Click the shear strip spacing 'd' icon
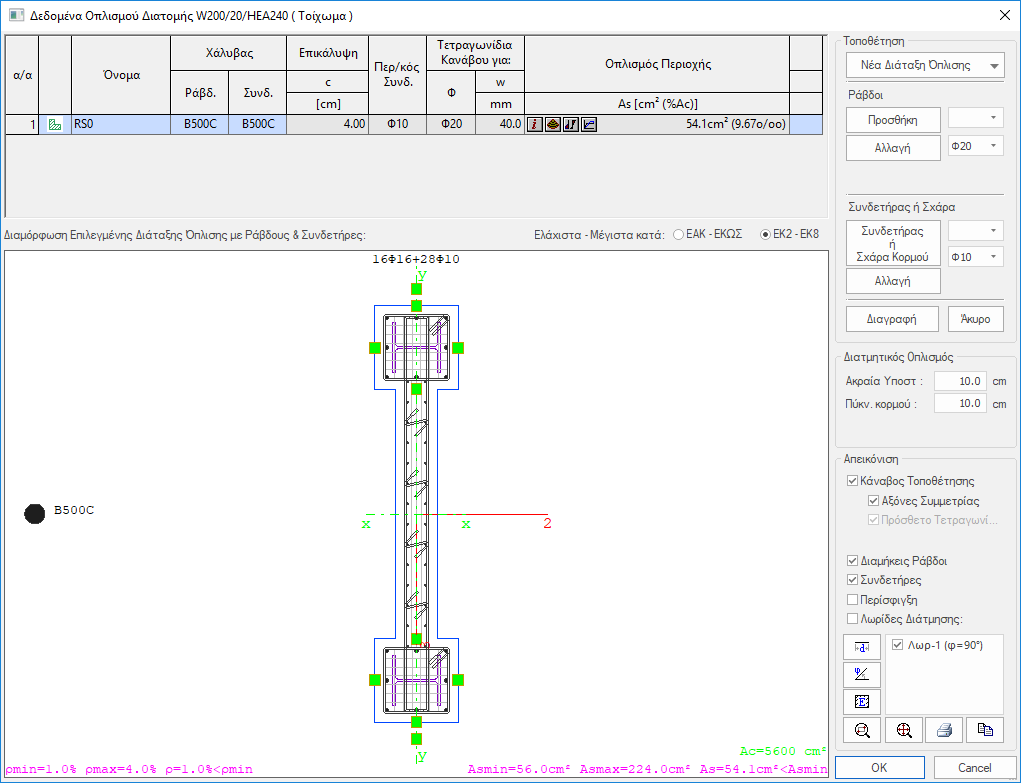The image size is (1021, 783). [x=862, y=646]
